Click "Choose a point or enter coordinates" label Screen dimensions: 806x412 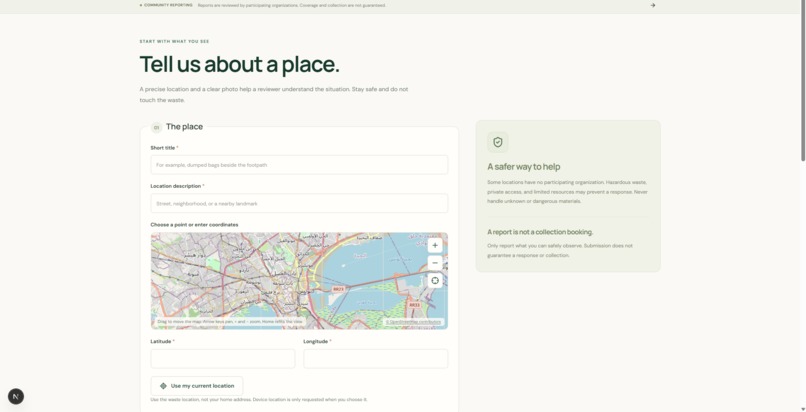point(194,224)
